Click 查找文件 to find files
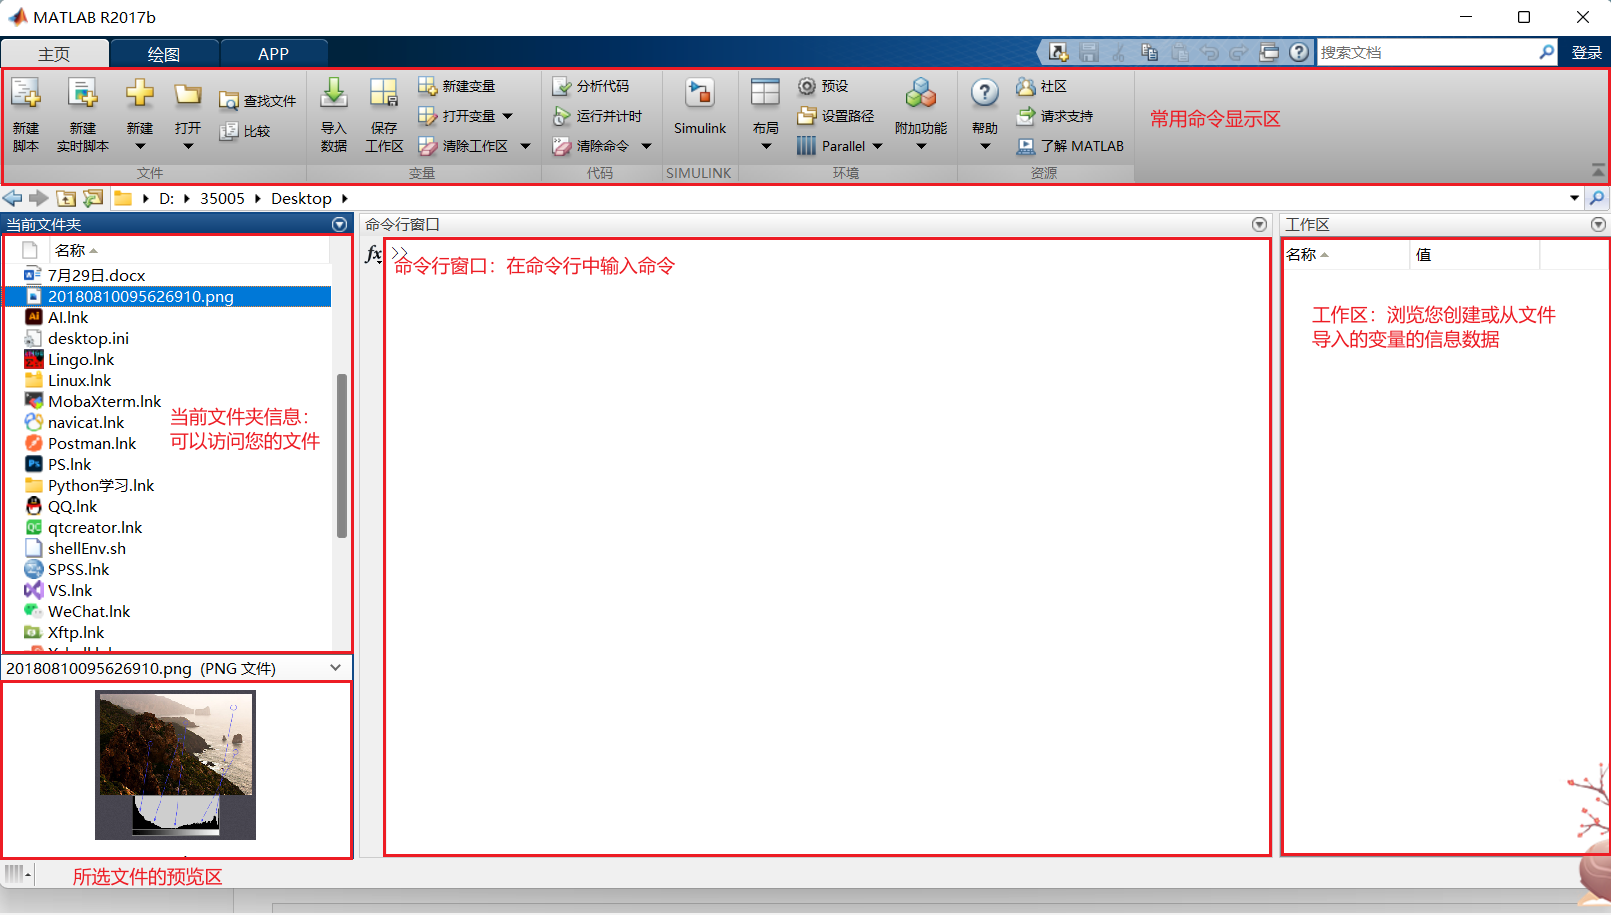Screen dimensions: 1611x915 (257, 101)
